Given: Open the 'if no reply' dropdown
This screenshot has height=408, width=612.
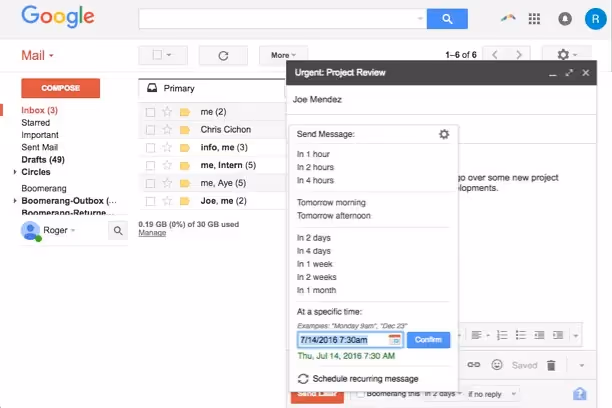Looking at the screenshot, I should tap(492, 394).
